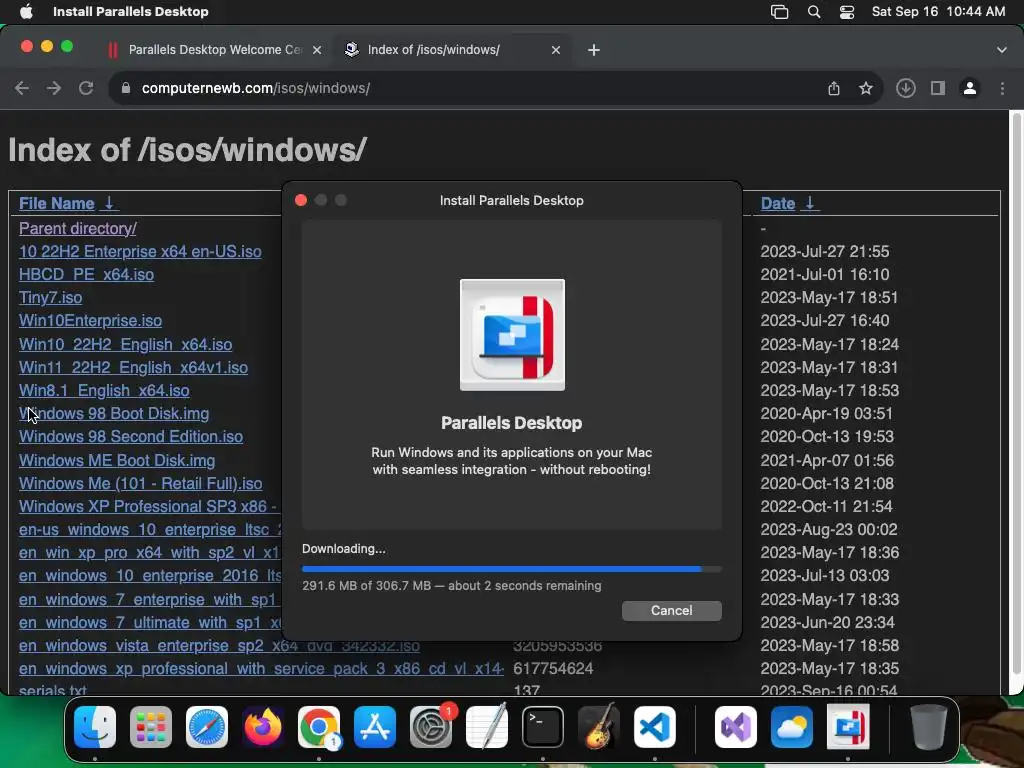1024x768 pixels.
Task: Click the browser page vertical scrollbar
Action: (x=1016, y=392)
